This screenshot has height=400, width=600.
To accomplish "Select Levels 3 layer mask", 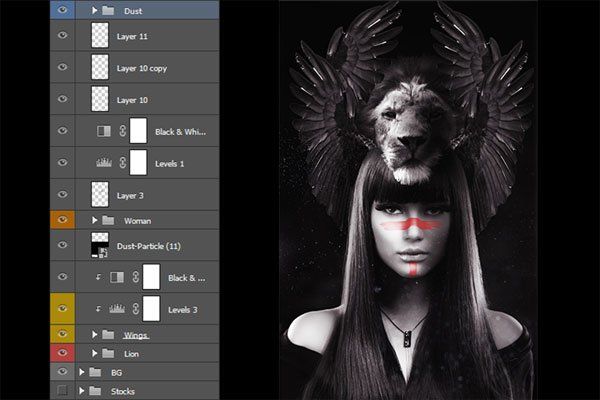I will pos(151,308).
